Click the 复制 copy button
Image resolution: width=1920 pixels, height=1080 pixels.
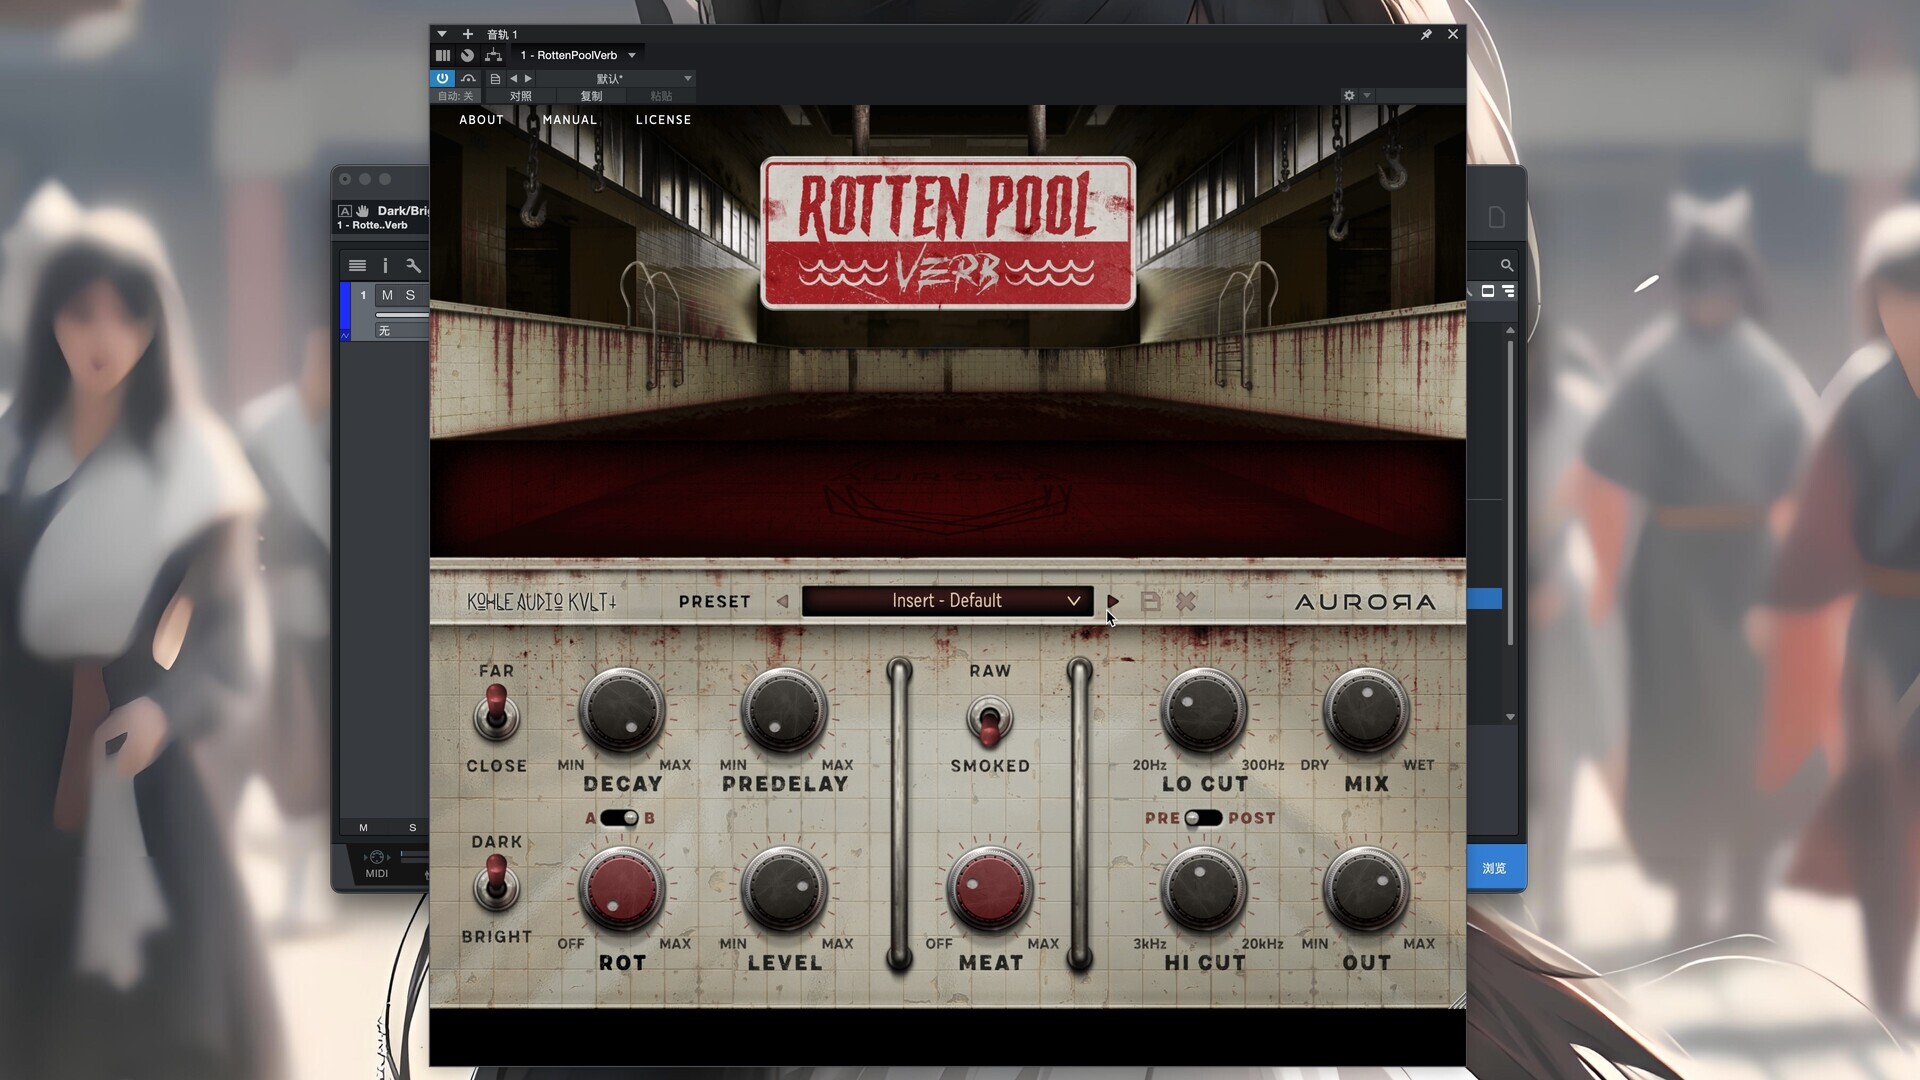(591, 96)
